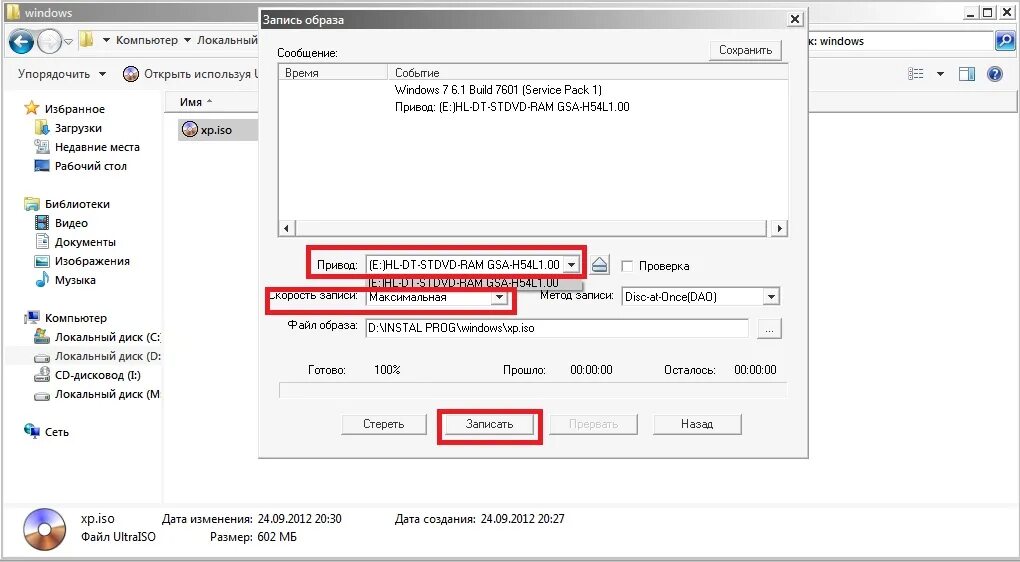This screenshot has height=562, width=1020.
Task: Click the Explorer search box
Action: 902,41
